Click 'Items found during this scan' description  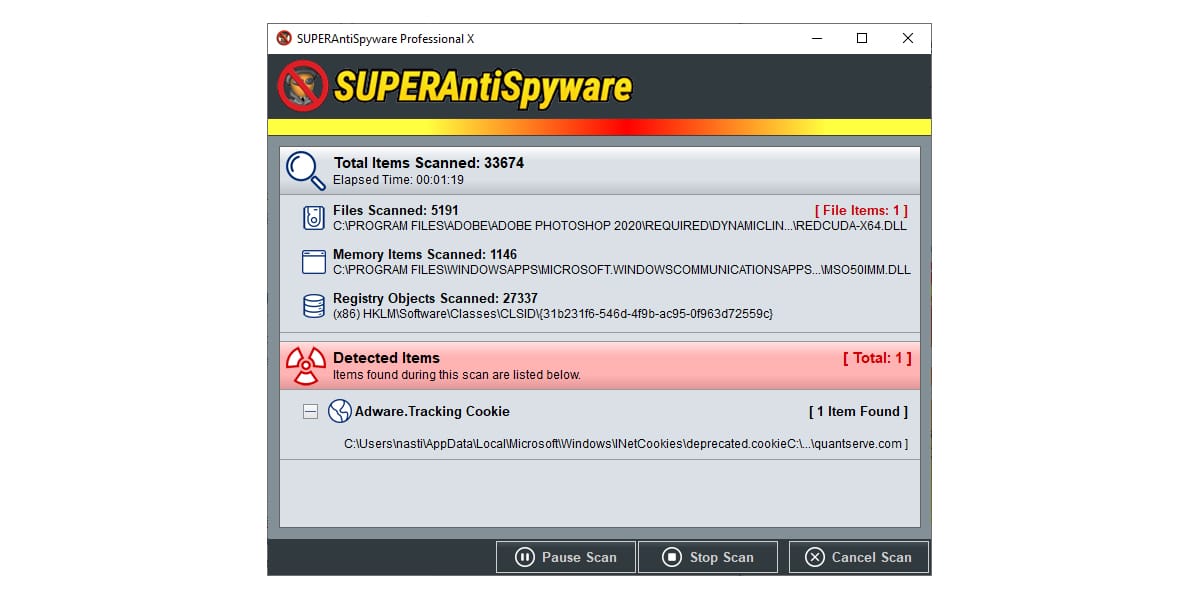(x=457, y=376)
